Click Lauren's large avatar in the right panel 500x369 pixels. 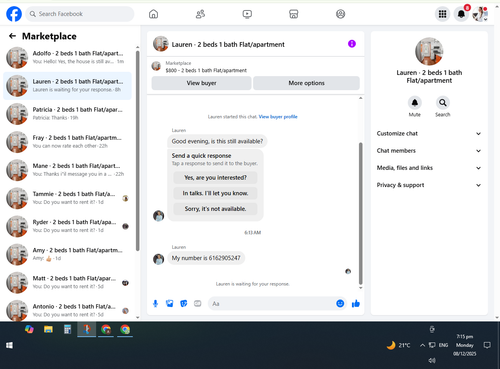pyautogui.click(x=429, y=51)
